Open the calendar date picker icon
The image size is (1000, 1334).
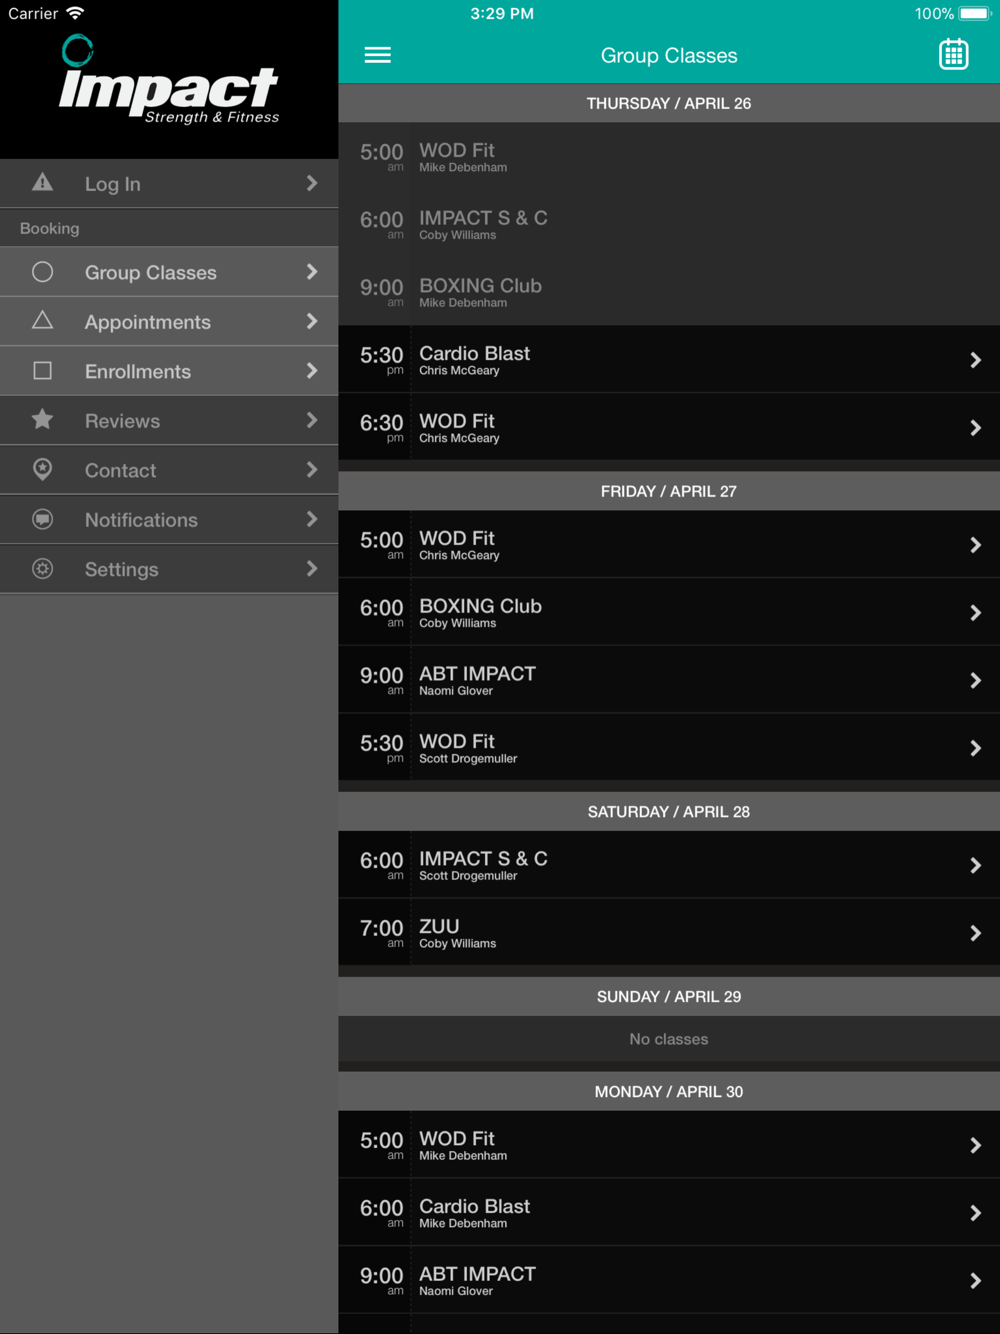(953, 54)
